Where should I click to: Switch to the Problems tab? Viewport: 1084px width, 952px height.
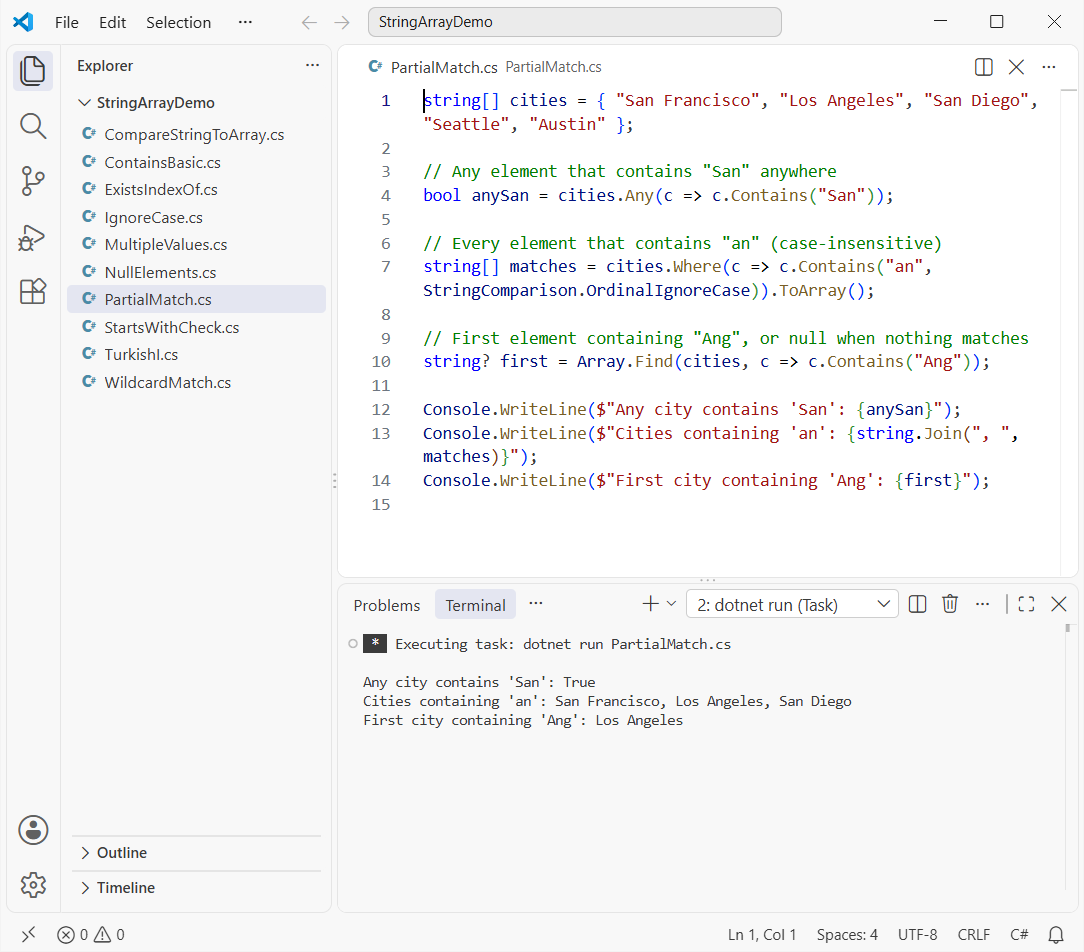click(386, 605)
